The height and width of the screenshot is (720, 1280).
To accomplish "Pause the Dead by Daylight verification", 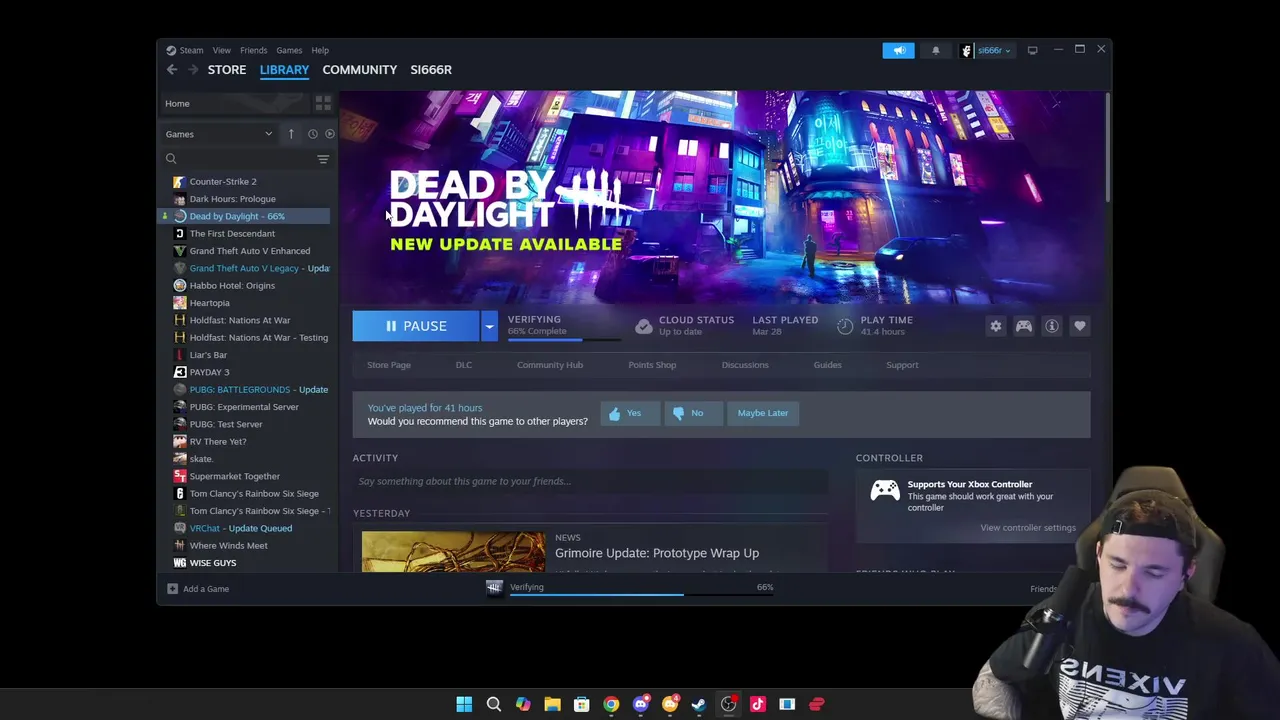I will tap(416, 326).
